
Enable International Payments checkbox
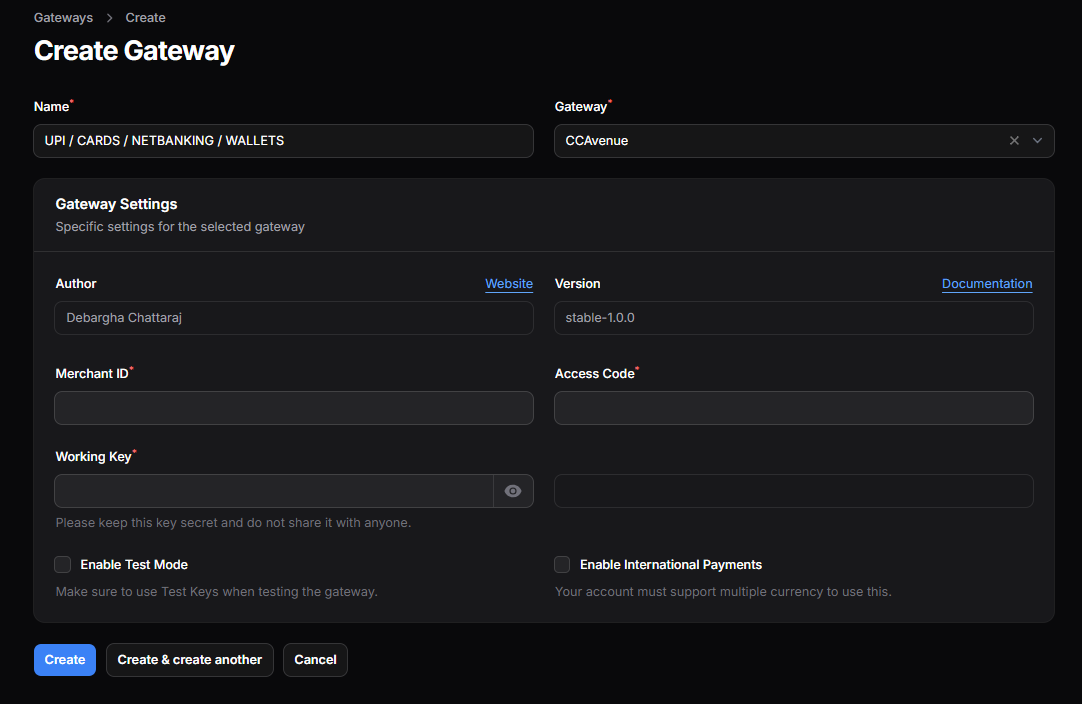pyautogui.click(x=562, y=564)
